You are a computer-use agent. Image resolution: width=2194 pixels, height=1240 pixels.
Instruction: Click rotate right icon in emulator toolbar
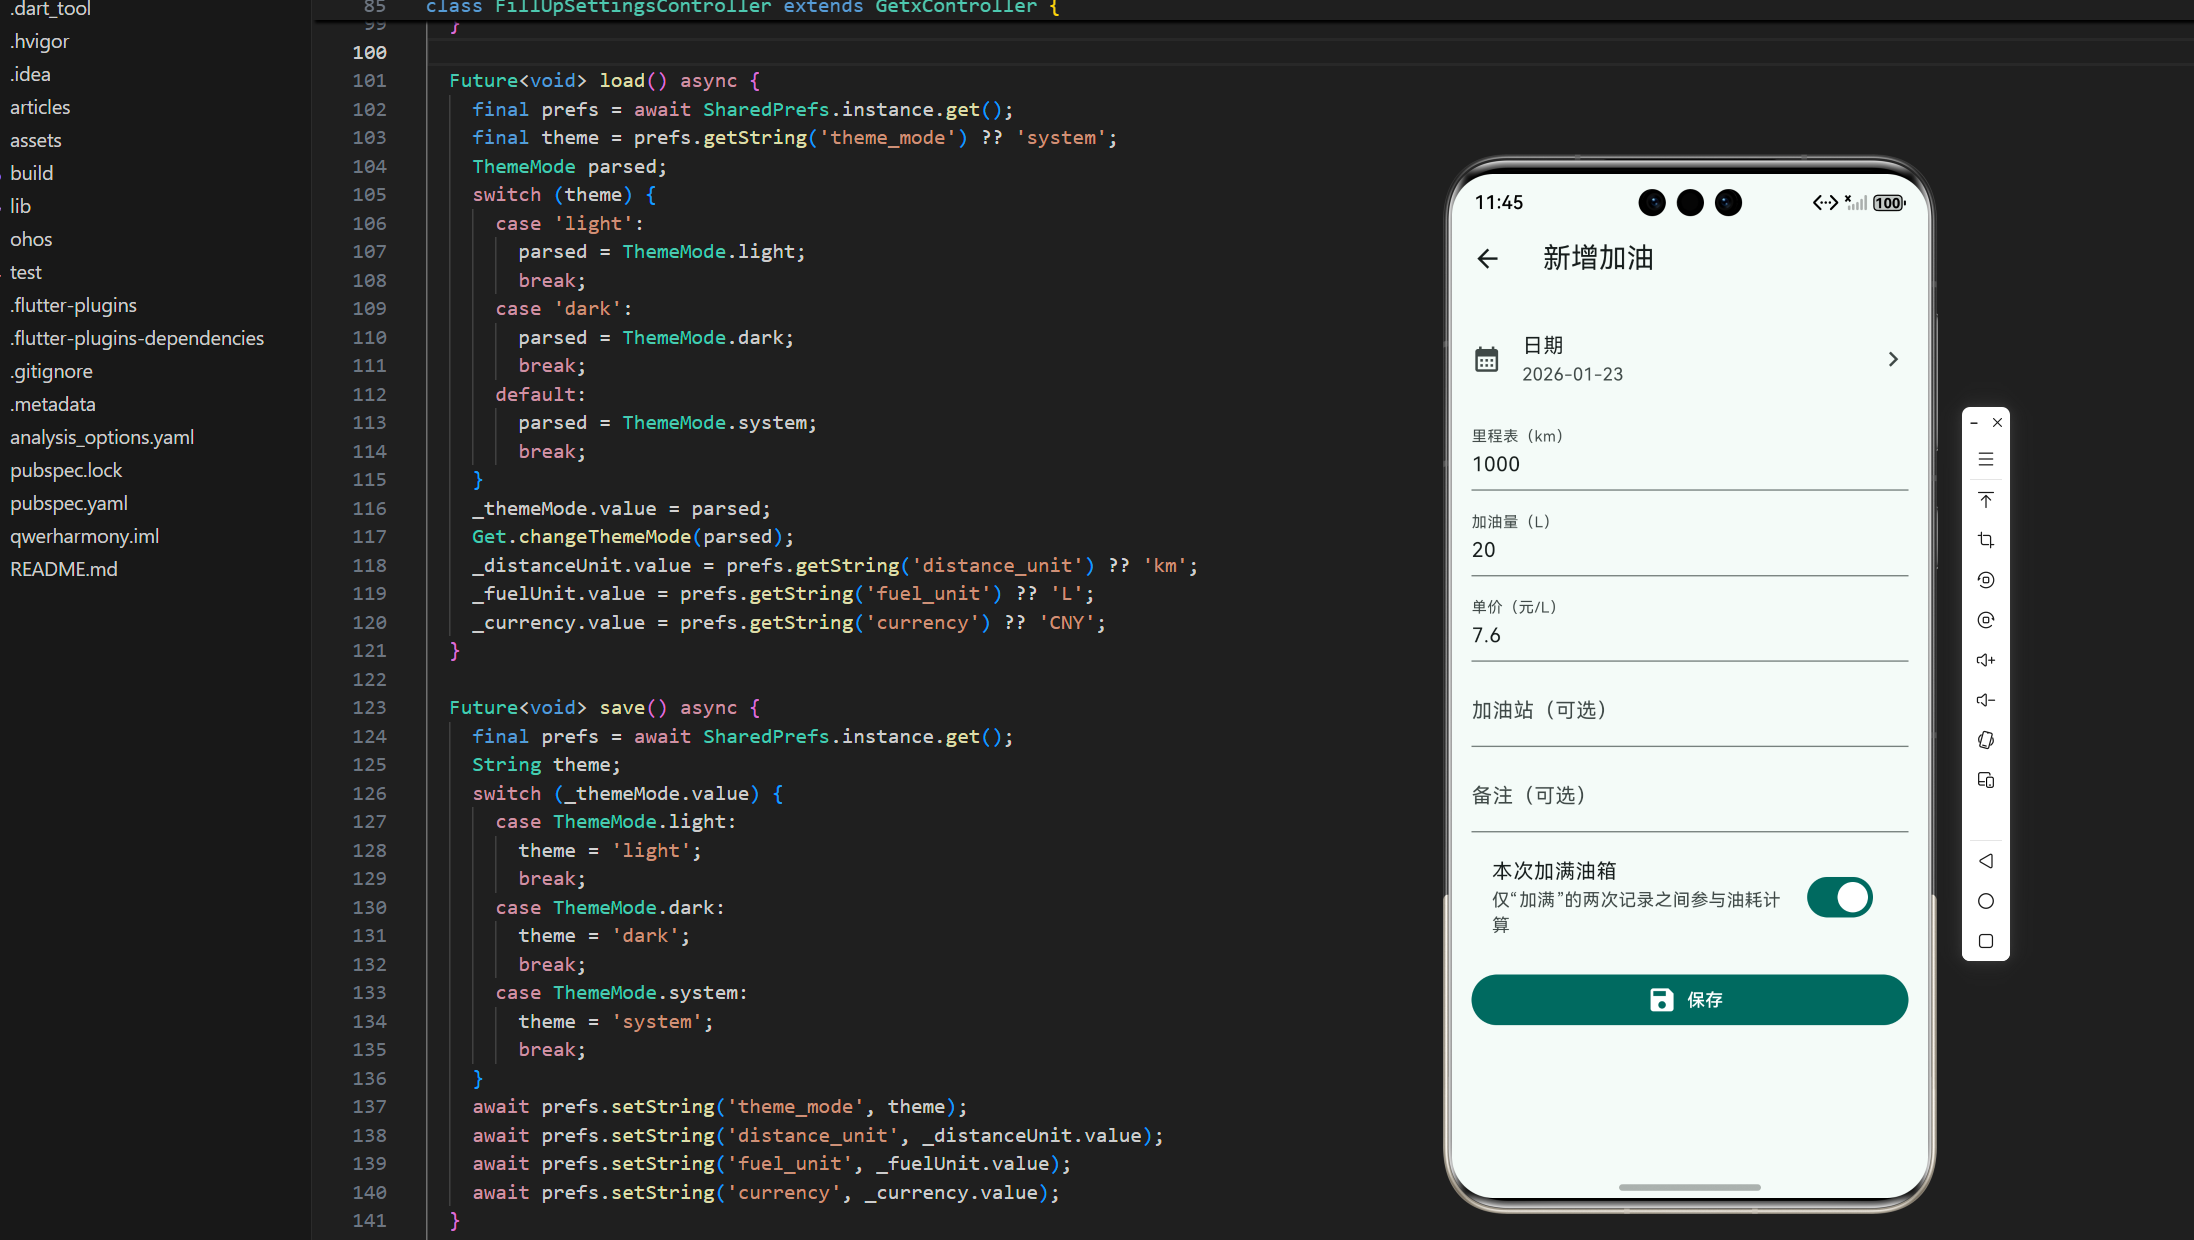pos(1986,620)
